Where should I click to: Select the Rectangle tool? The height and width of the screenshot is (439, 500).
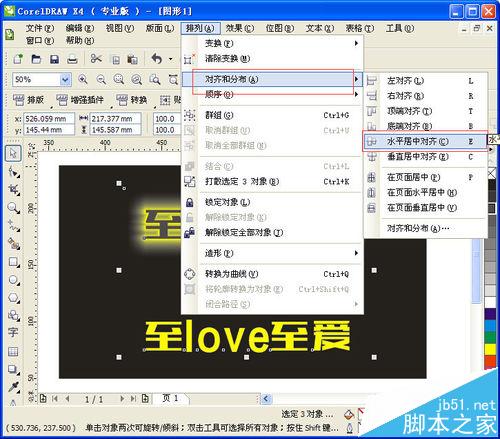click(x=14, y=262)
